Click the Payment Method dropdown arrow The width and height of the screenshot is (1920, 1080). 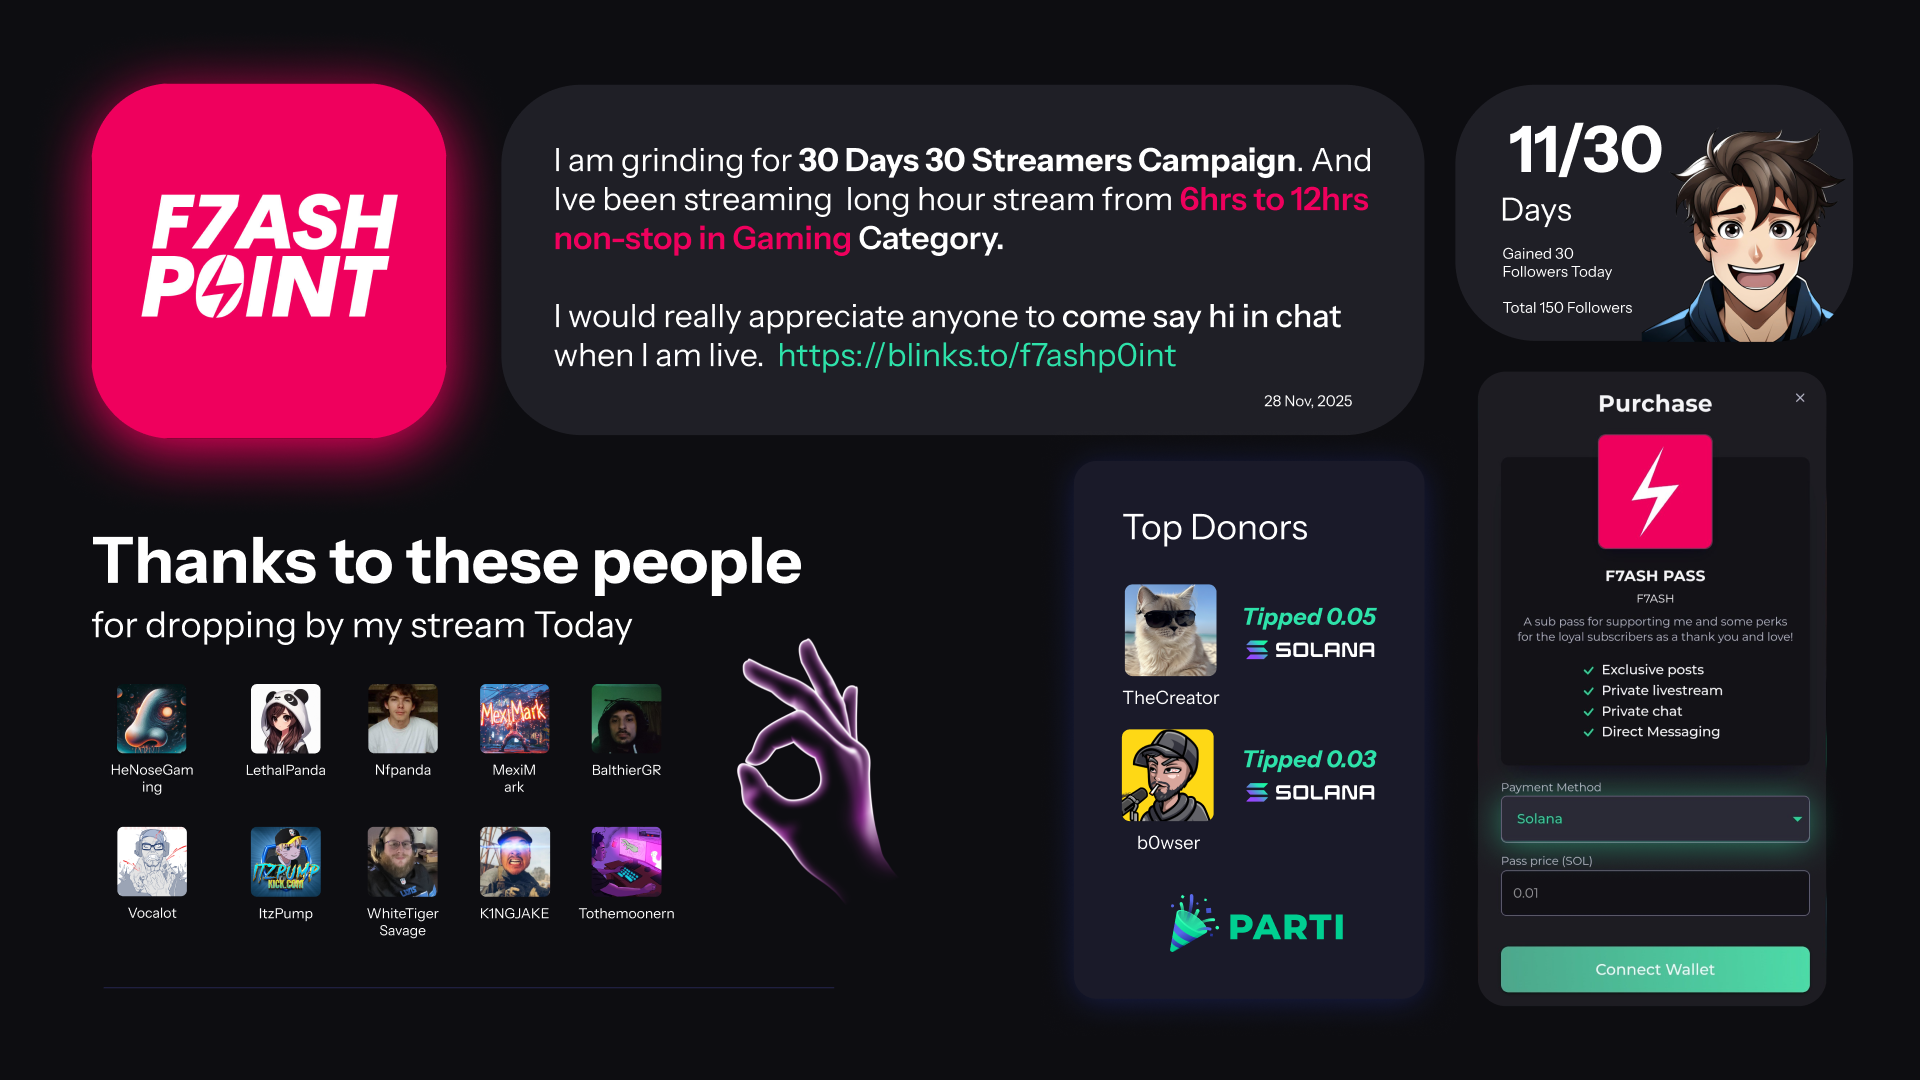click(1797, 819)
